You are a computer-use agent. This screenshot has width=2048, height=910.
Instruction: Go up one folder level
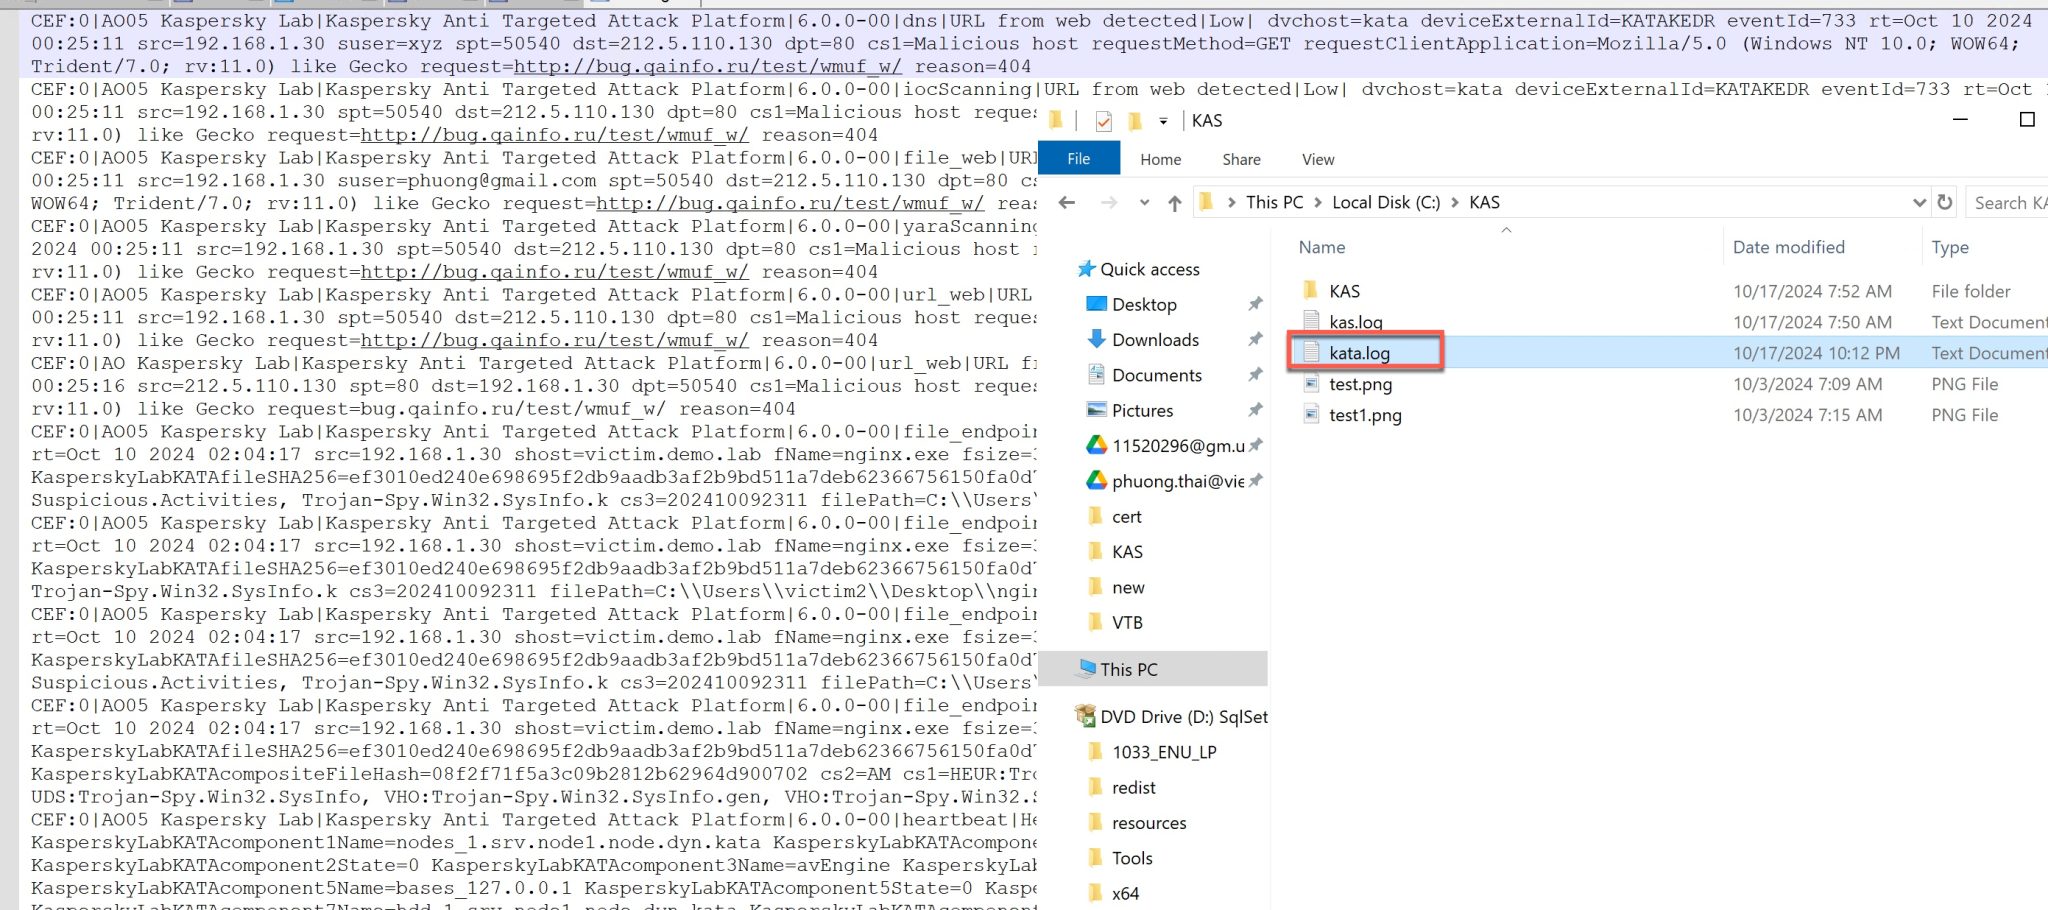pyautogui.click(x=1174, y=202)
